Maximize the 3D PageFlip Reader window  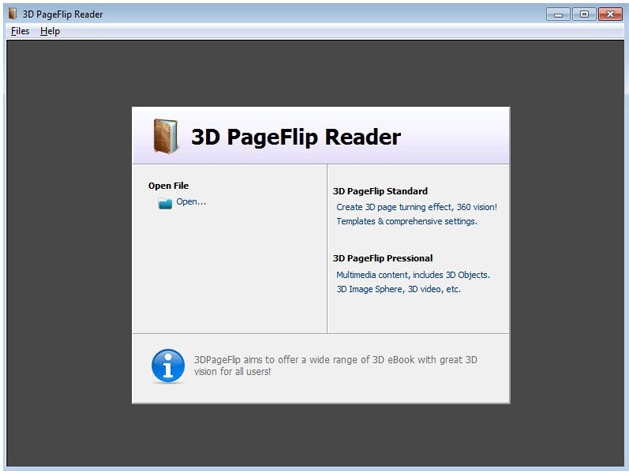[x=584, y=14]
